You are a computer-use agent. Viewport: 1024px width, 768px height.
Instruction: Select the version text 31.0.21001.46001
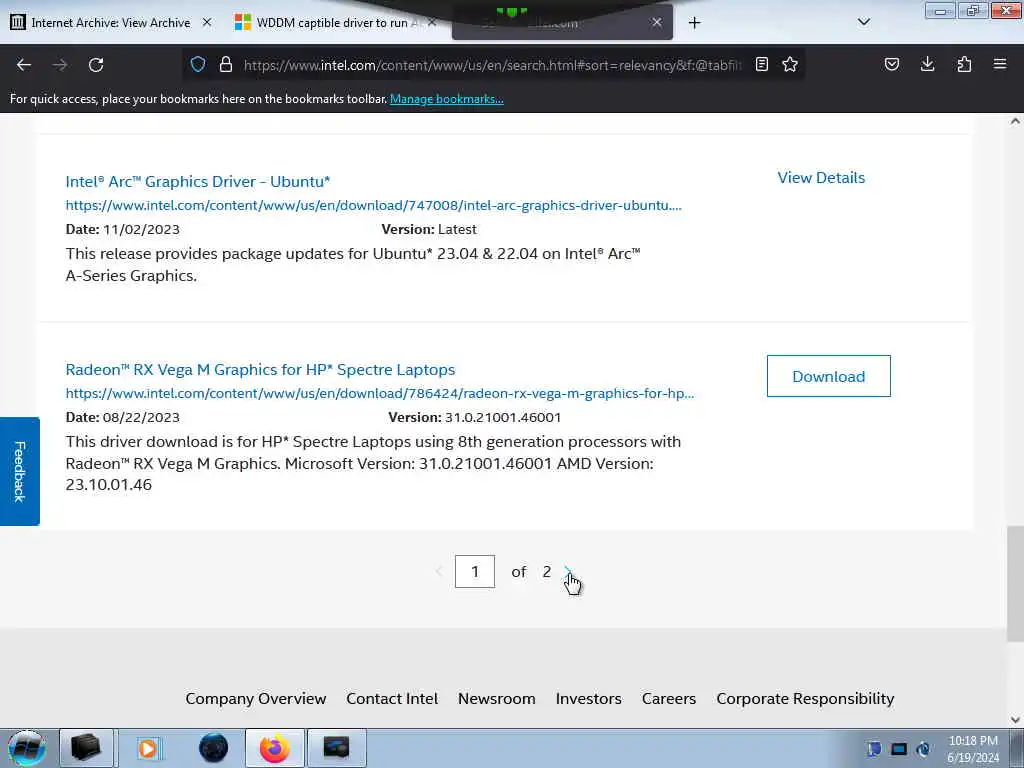click(x=503, y=417)
